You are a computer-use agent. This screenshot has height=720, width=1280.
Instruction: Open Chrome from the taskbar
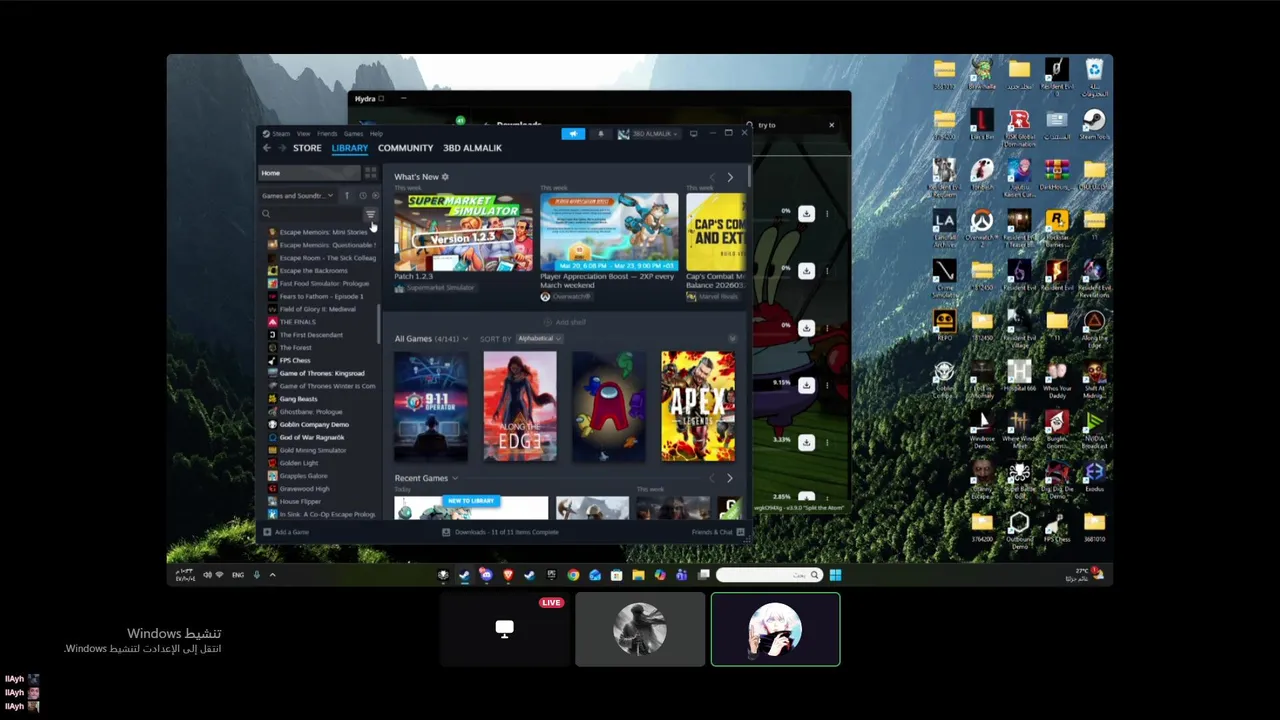(x=573, y=575)
